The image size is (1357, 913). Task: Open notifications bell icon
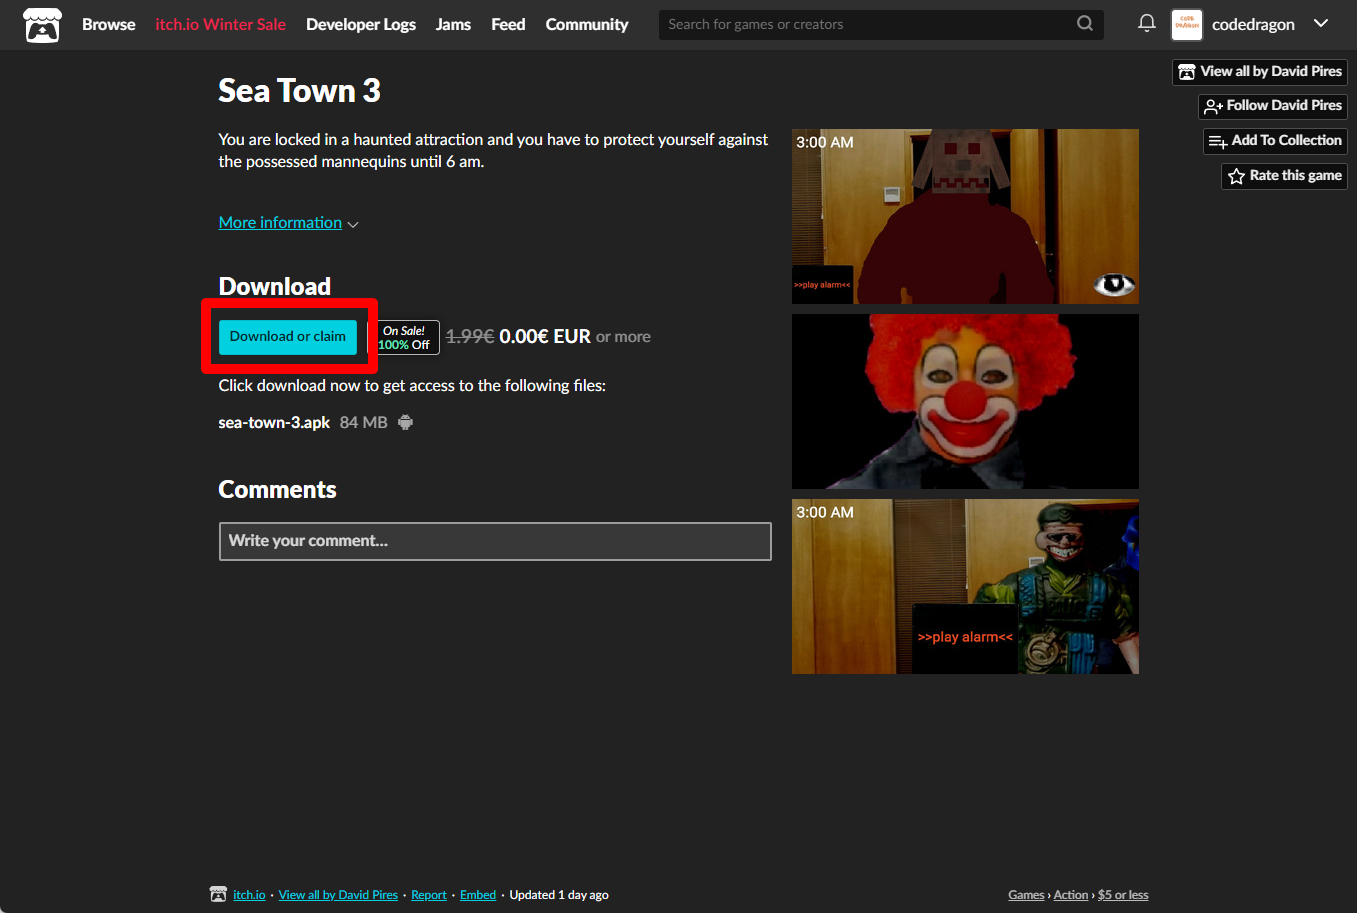[1147, 23]
